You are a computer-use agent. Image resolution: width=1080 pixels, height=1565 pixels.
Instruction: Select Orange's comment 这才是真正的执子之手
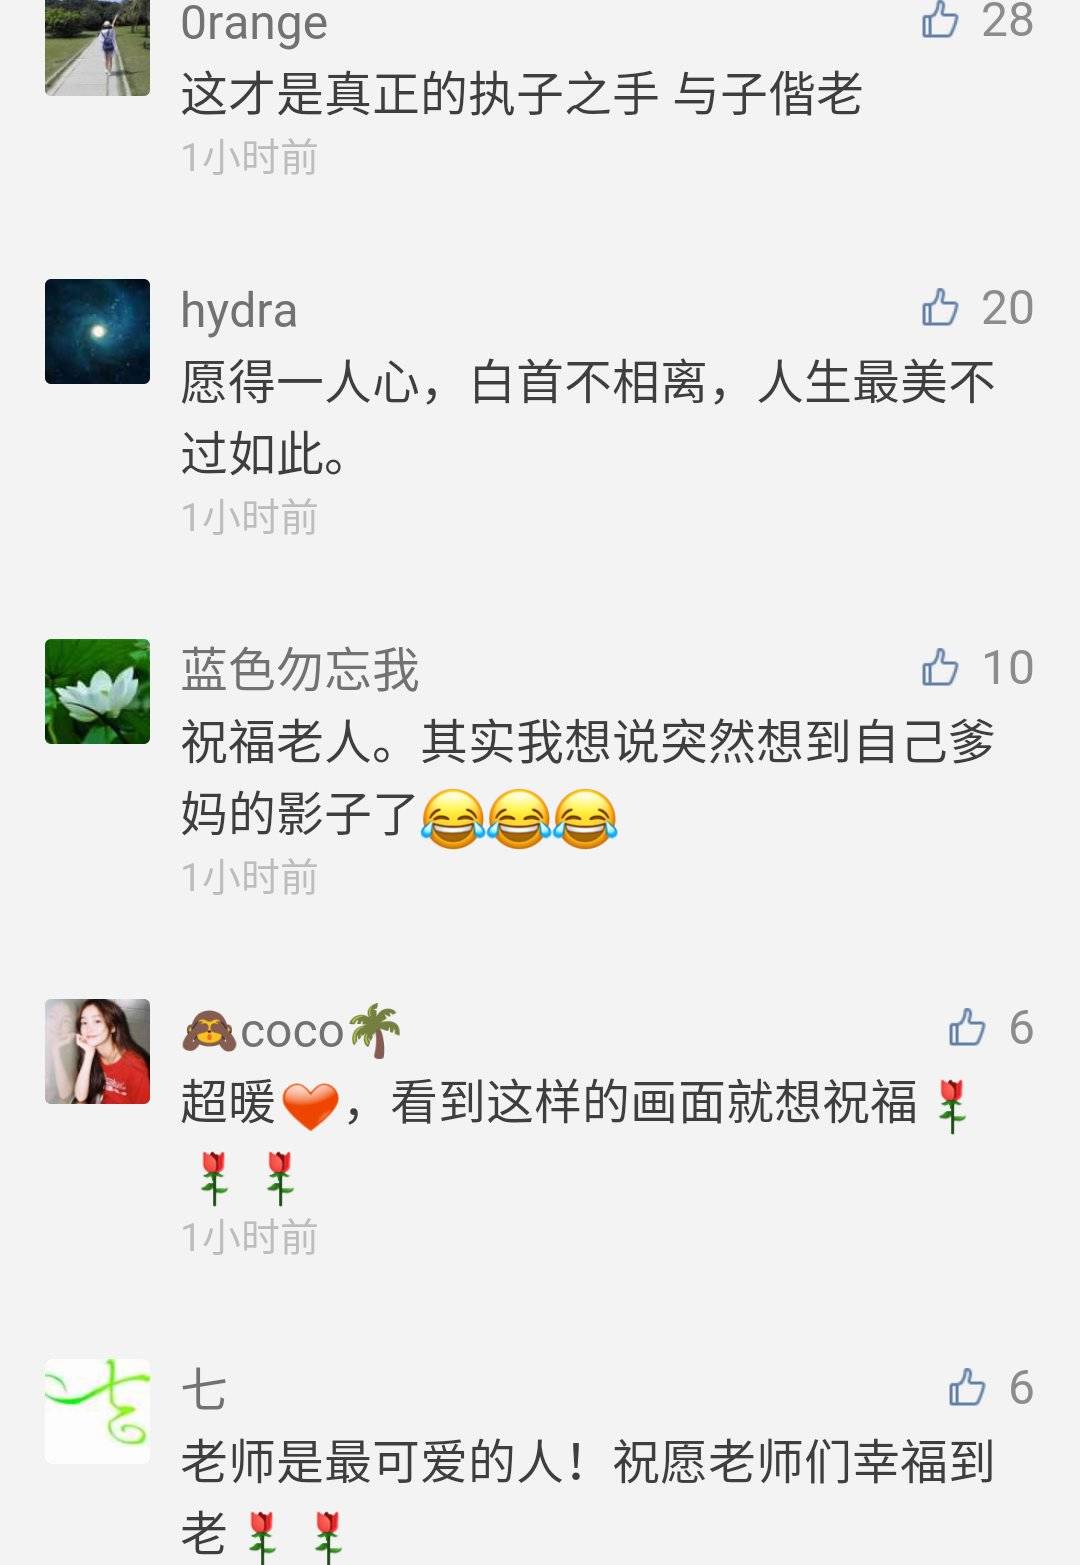(420, 94)
